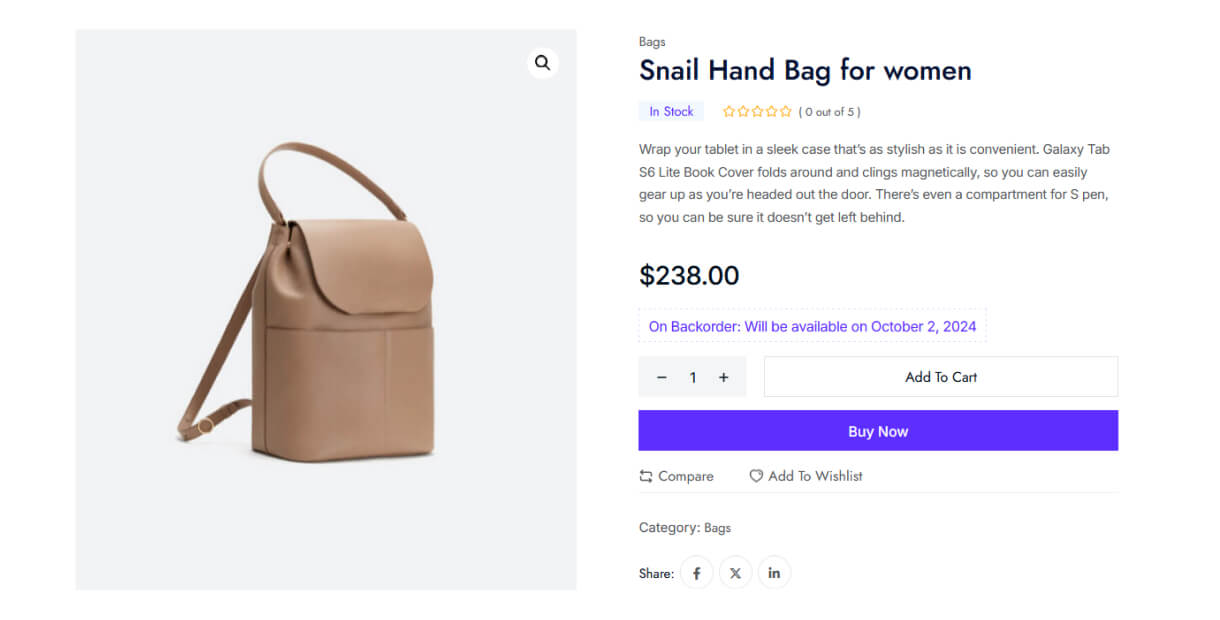
Task: Click the wishlist heart icon
Action: (756, 476)
